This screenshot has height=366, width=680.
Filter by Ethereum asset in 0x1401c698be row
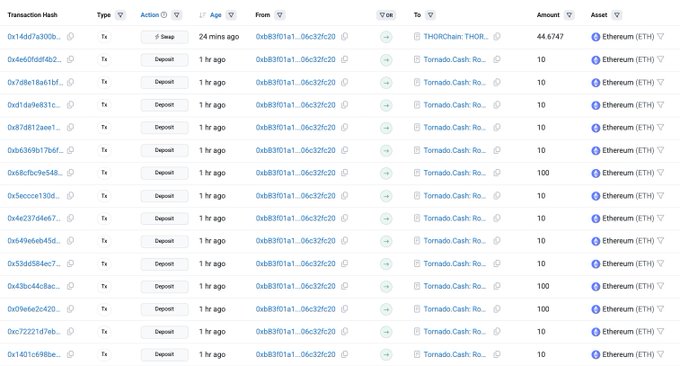pyautogui.click(x=660, y=354)
